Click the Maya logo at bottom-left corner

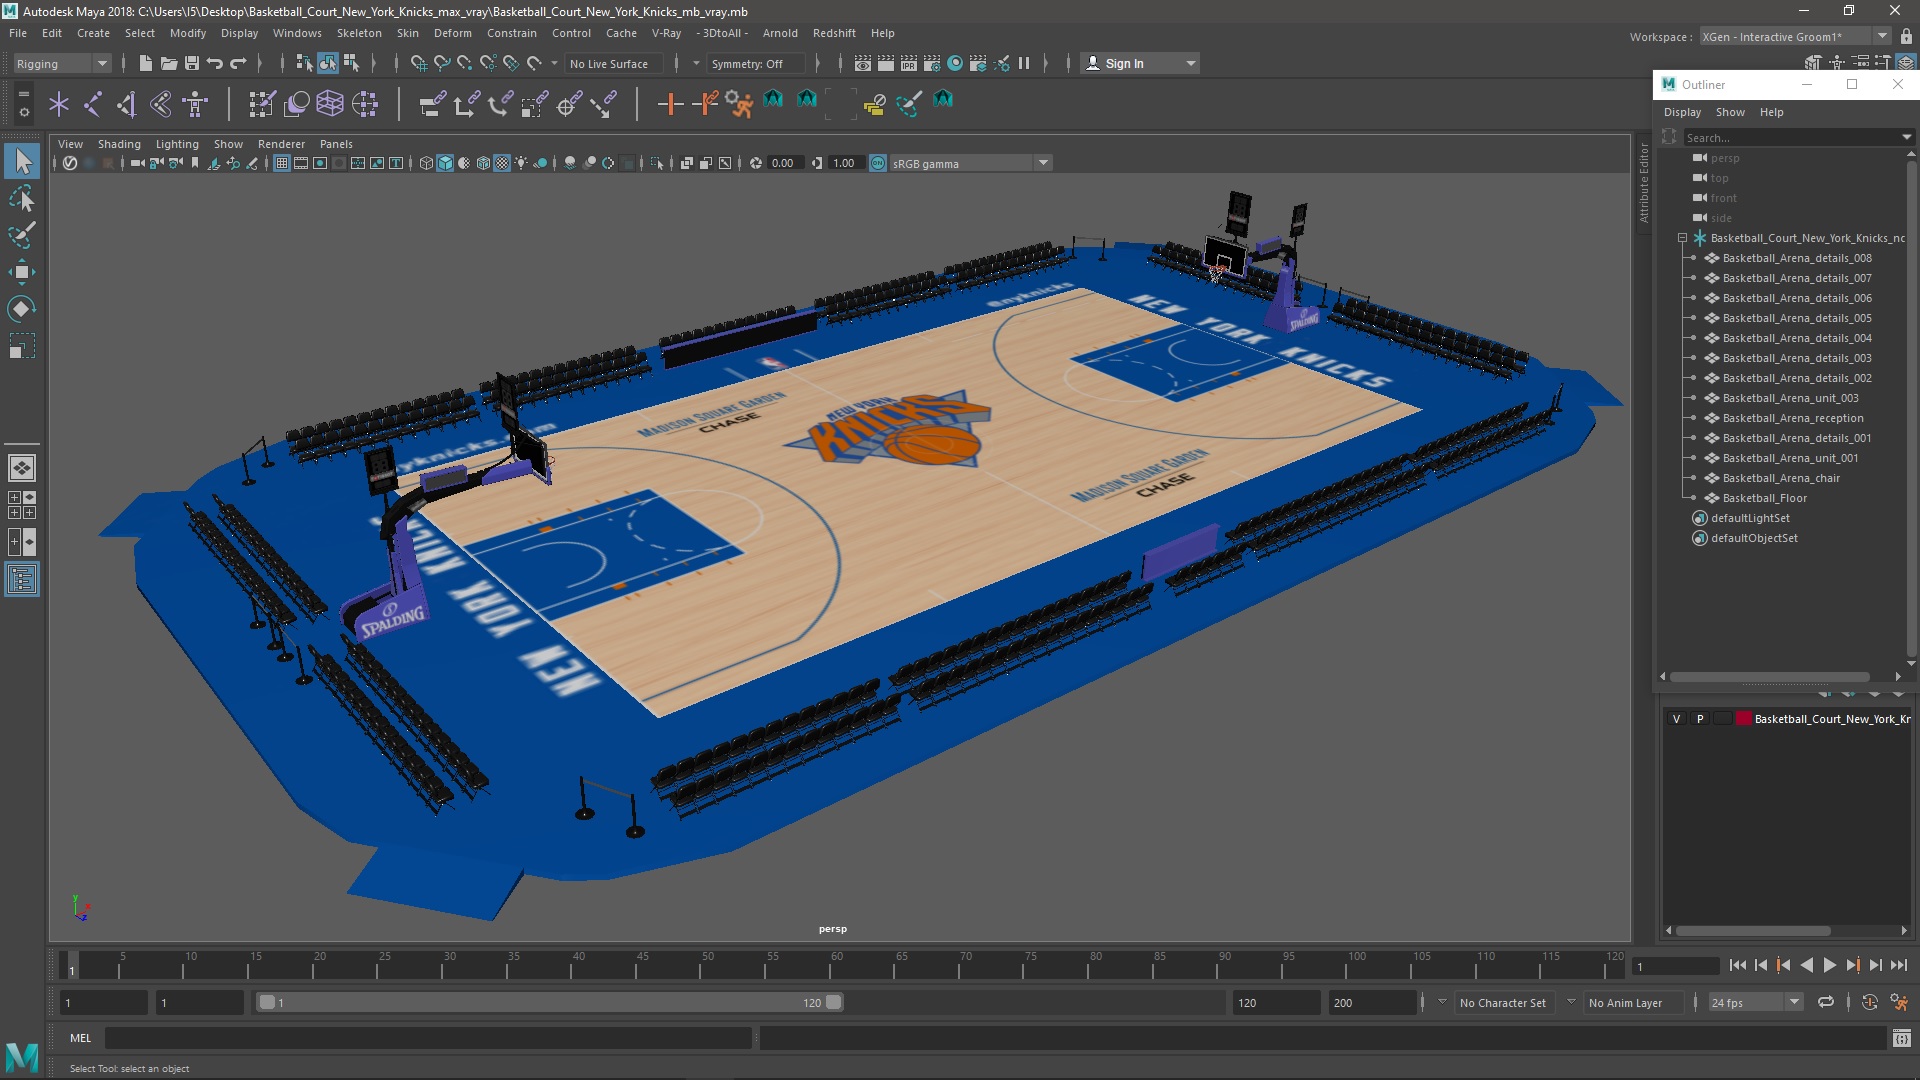[21, 1056]
